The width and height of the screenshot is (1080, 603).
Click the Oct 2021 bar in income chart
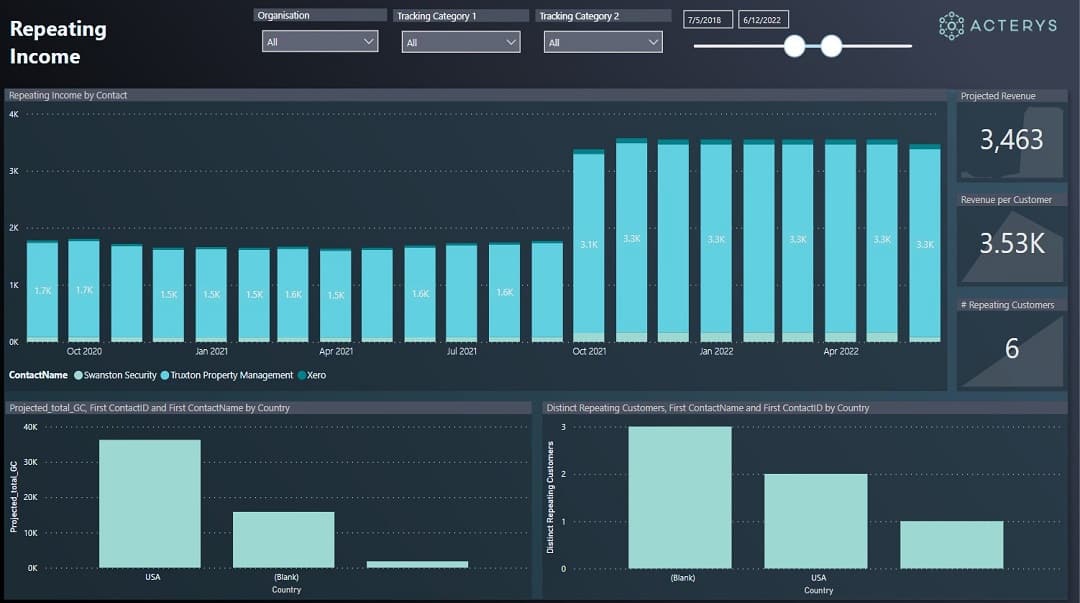pos(589,245)
